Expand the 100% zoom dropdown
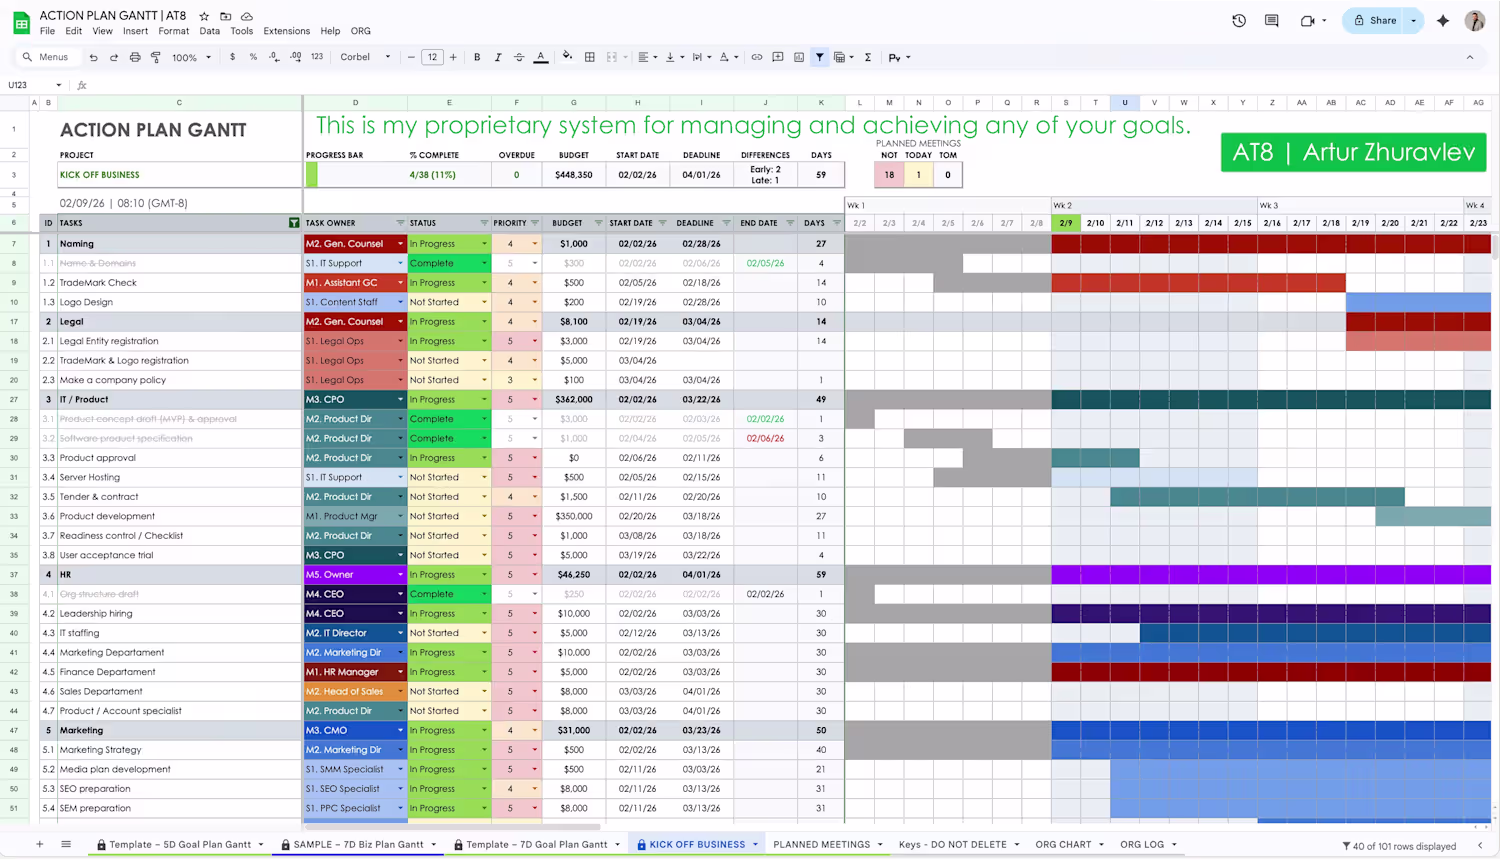 tap(191, 57)
